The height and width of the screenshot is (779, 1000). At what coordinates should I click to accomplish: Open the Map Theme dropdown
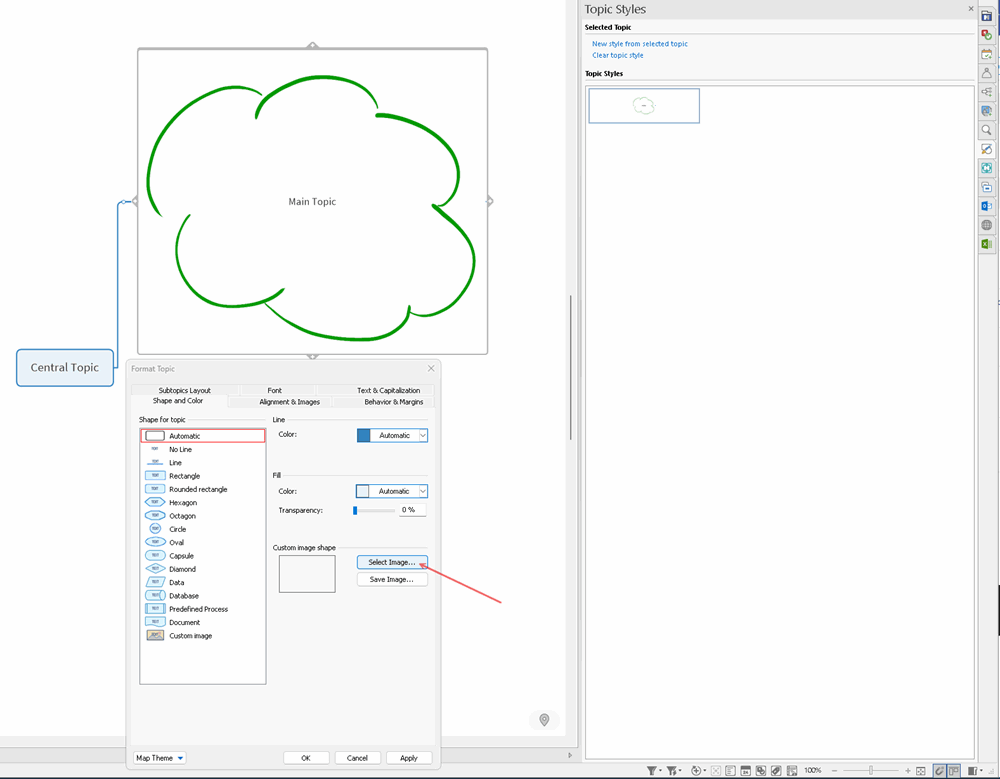point(160,758)
